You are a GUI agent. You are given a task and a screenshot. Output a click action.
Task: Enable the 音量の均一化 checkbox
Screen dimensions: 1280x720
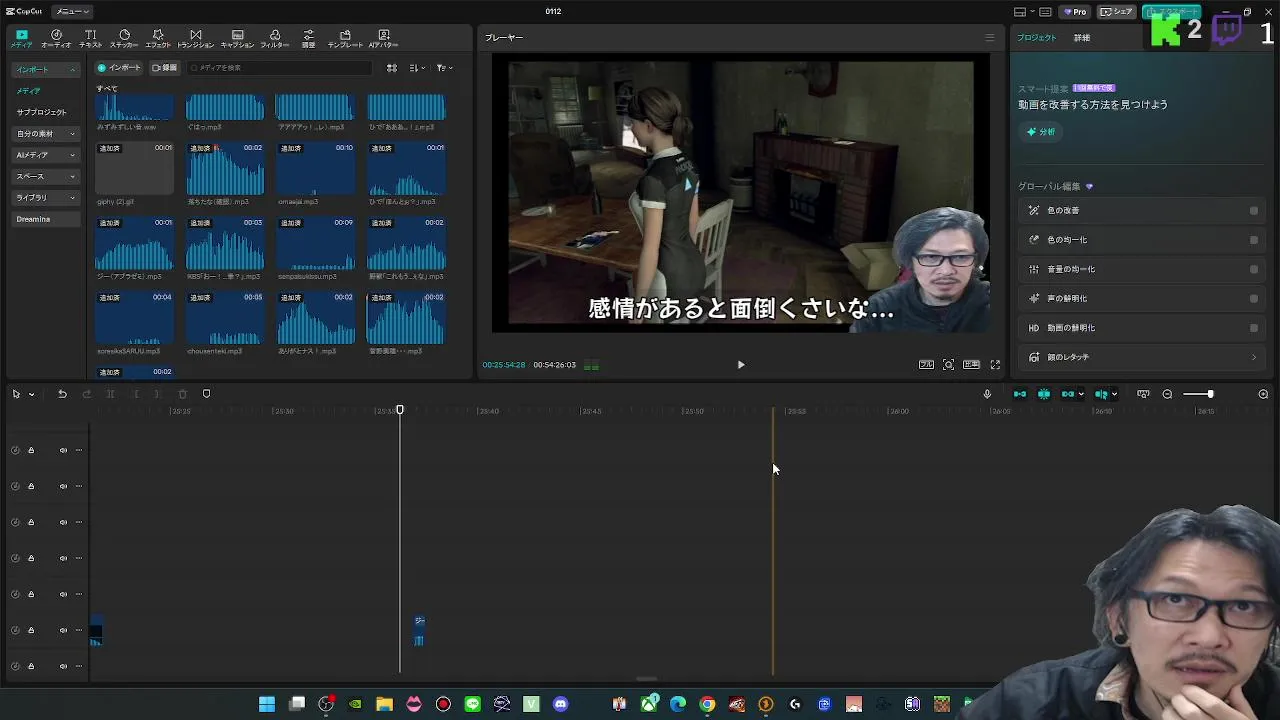click(x=1254, y=269)
